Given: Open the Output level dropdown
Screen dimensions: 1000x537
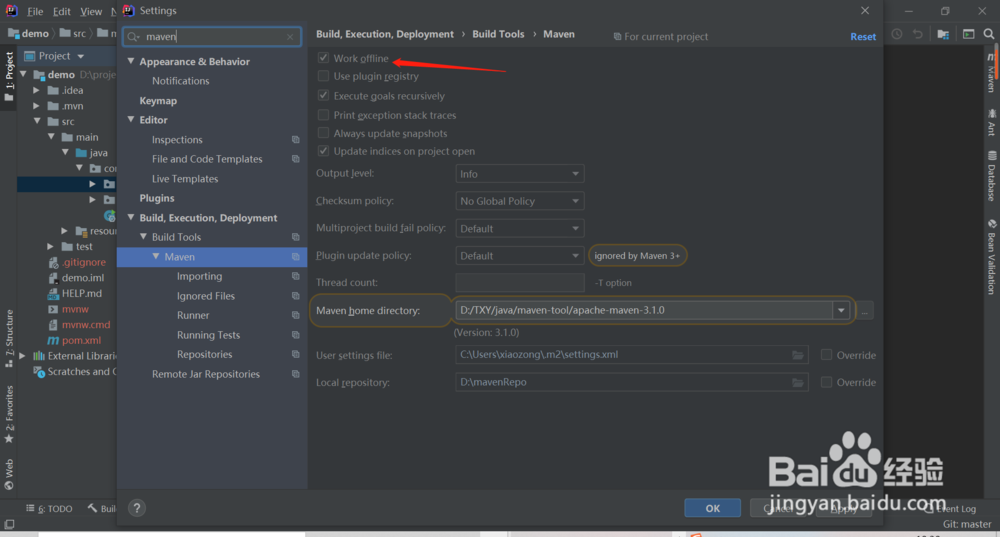Looking at the screenshot, I should pos(519,174).
